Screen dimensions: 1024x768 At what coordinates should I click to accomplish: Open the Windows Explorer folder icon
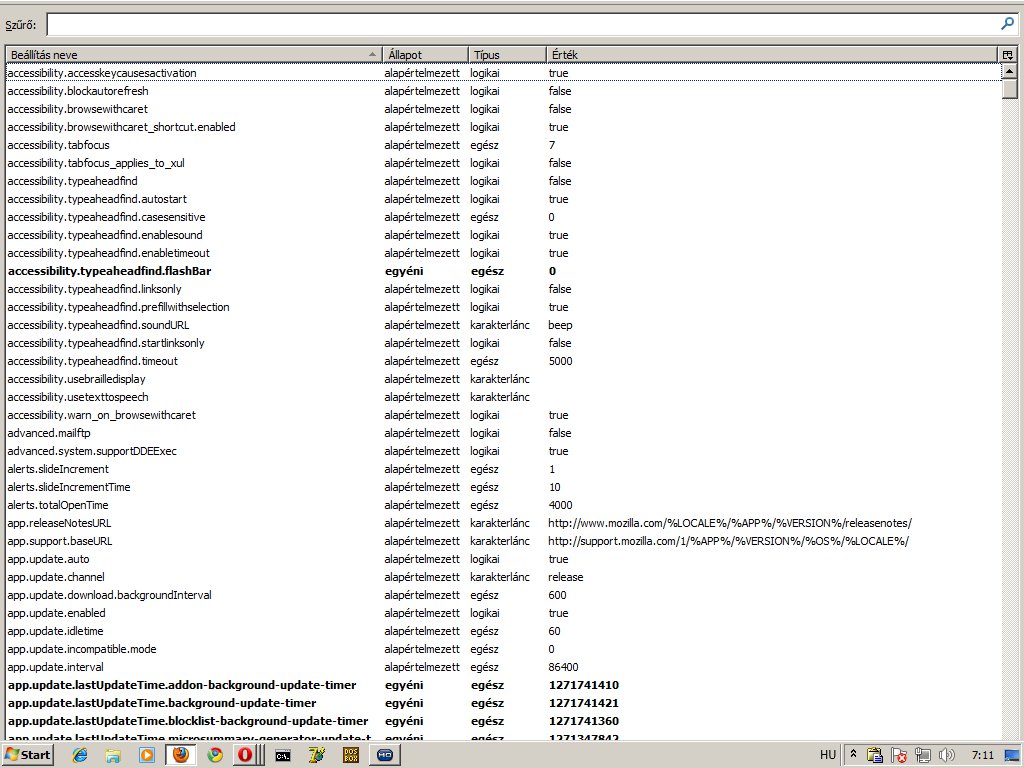tap(113, 755)
